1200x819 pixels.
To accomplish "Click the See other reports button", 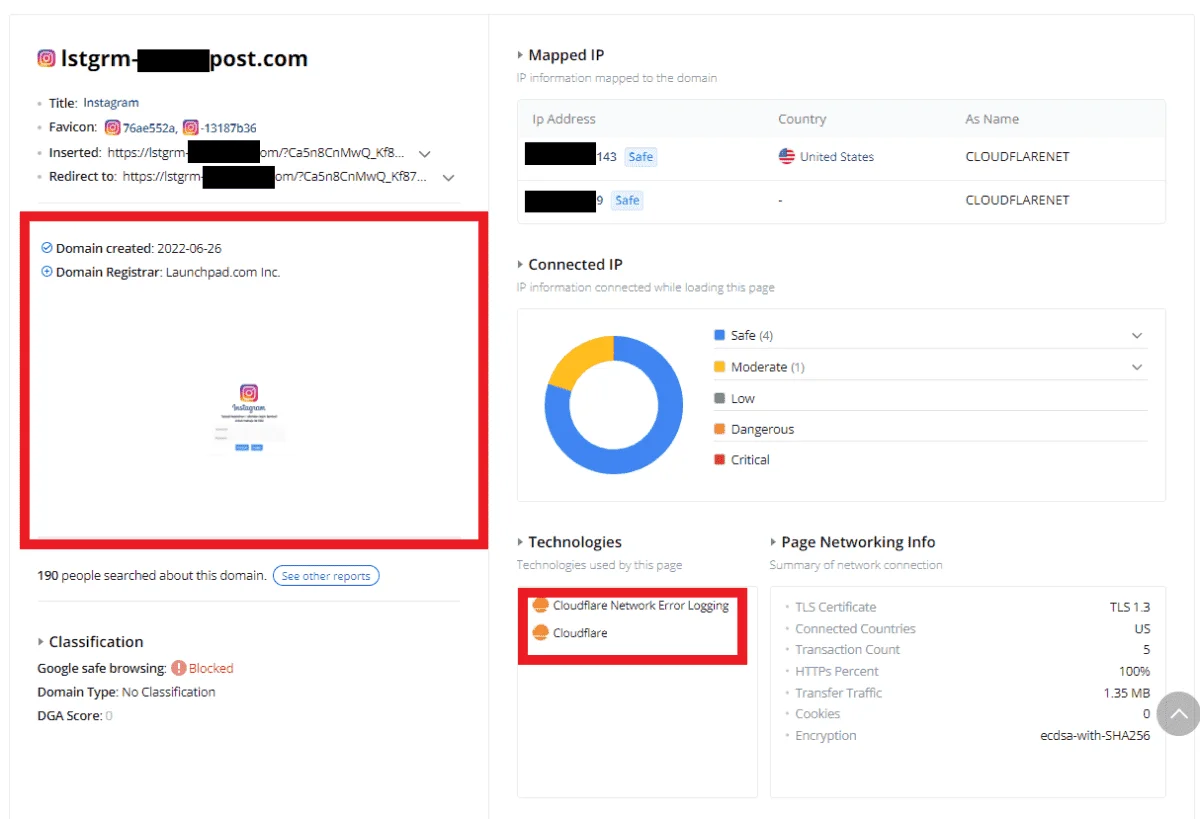I will click(x=326, y=576).
